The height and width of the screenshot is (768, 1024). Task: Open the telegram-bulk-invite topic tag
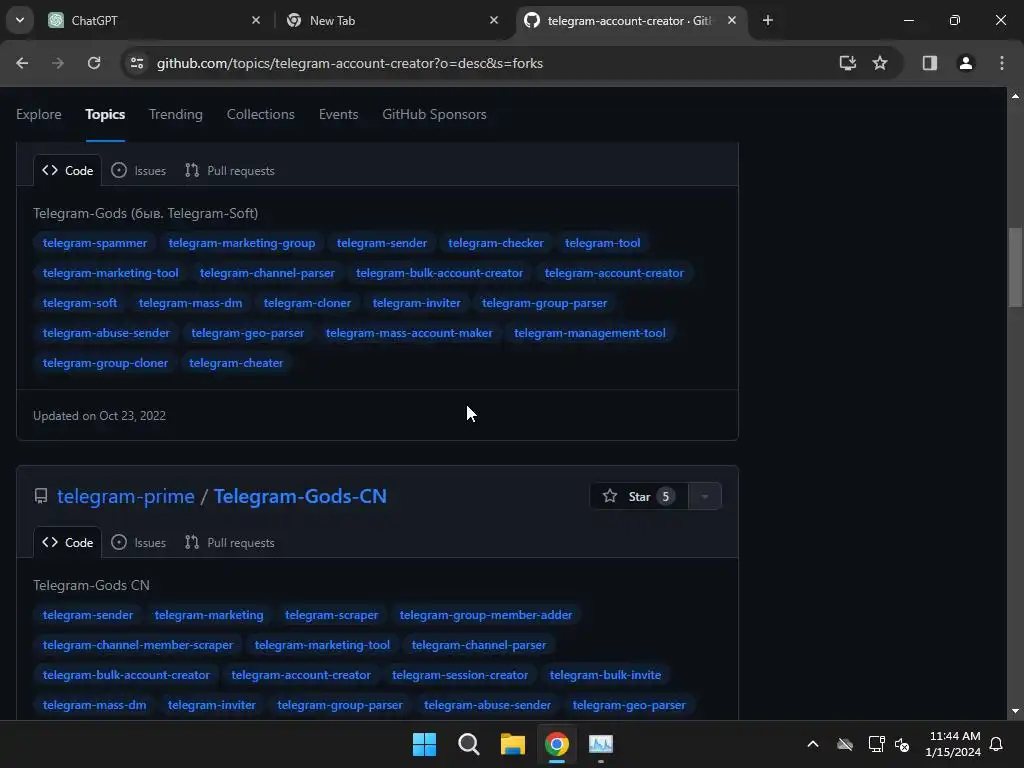[x=605, y=675]
